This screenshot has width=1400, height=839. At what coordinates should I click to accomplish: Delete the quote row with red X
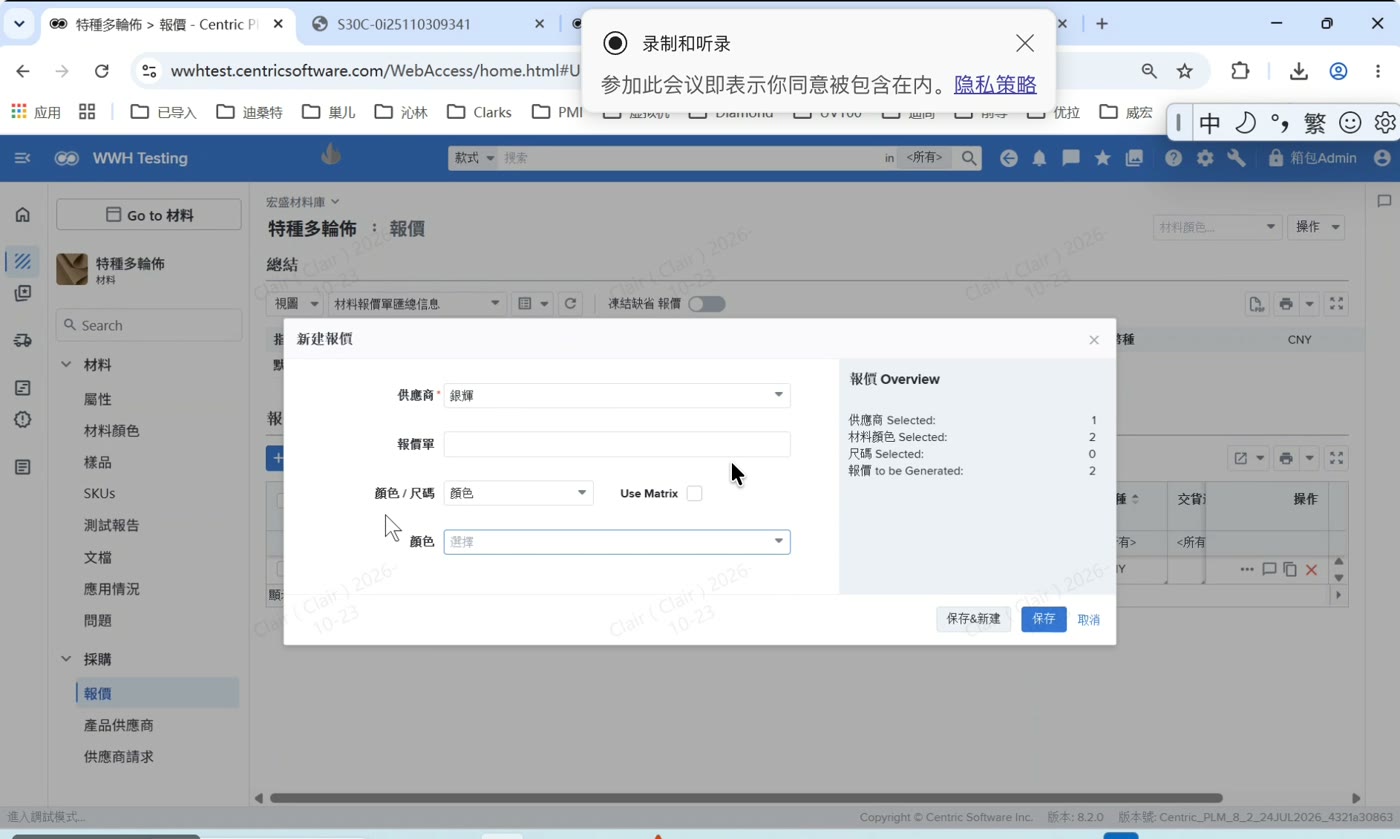[x=1311, y=570]
